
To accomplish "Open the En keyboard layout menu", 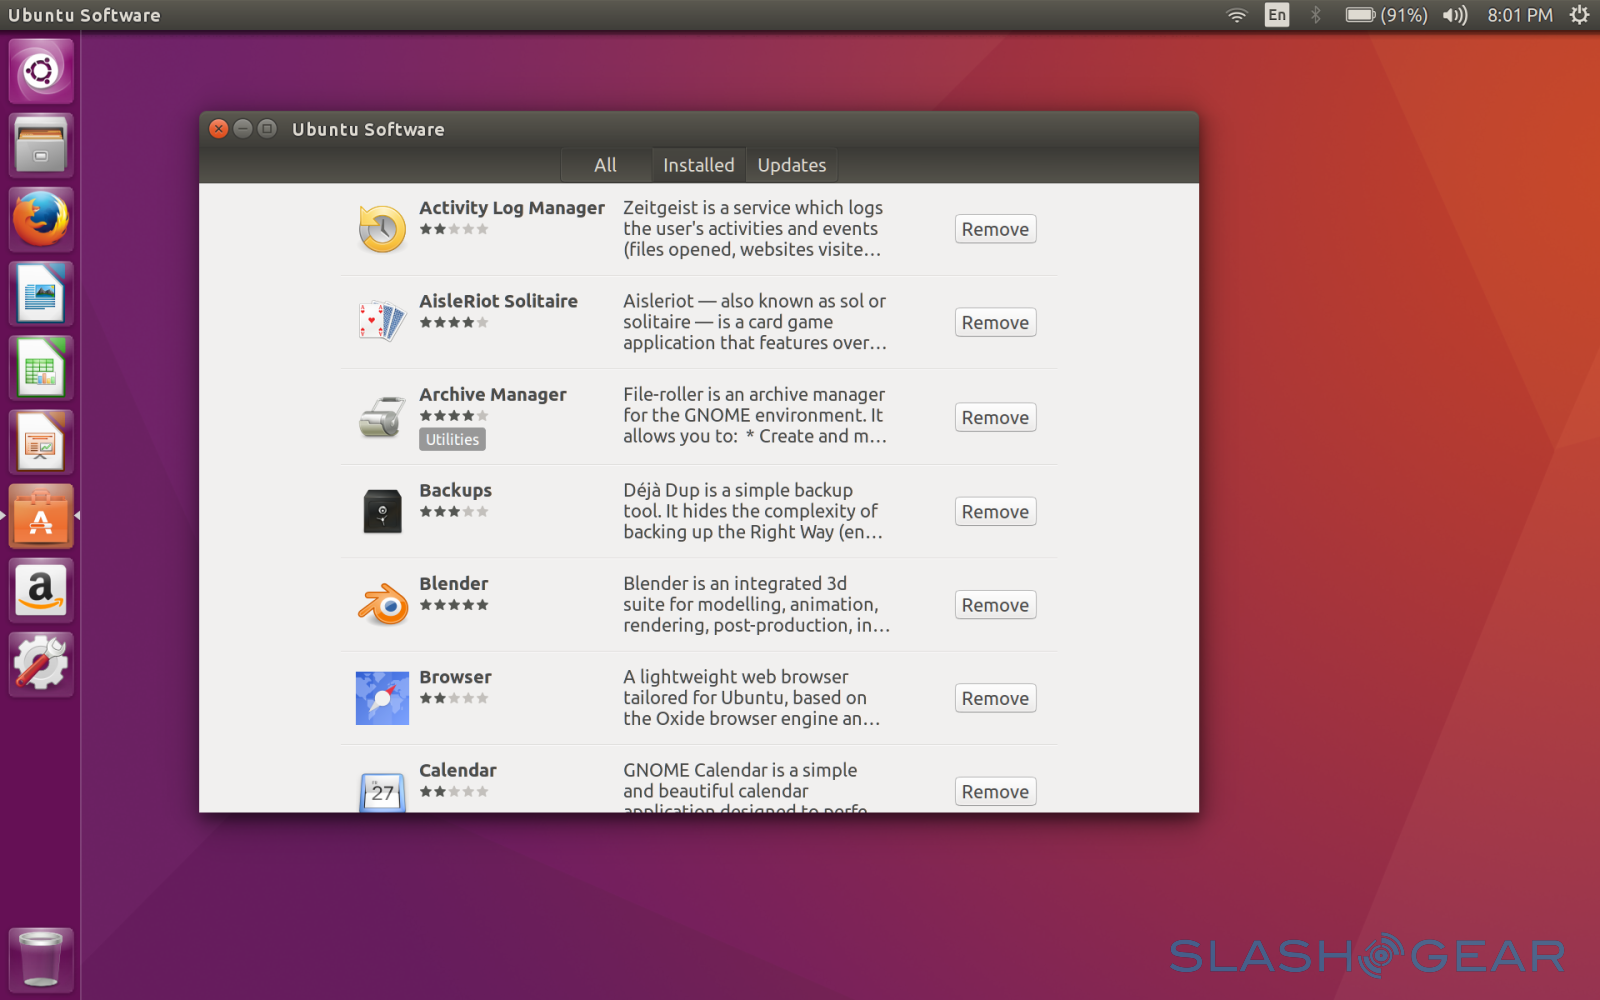I will click(x=1277, y=15).
